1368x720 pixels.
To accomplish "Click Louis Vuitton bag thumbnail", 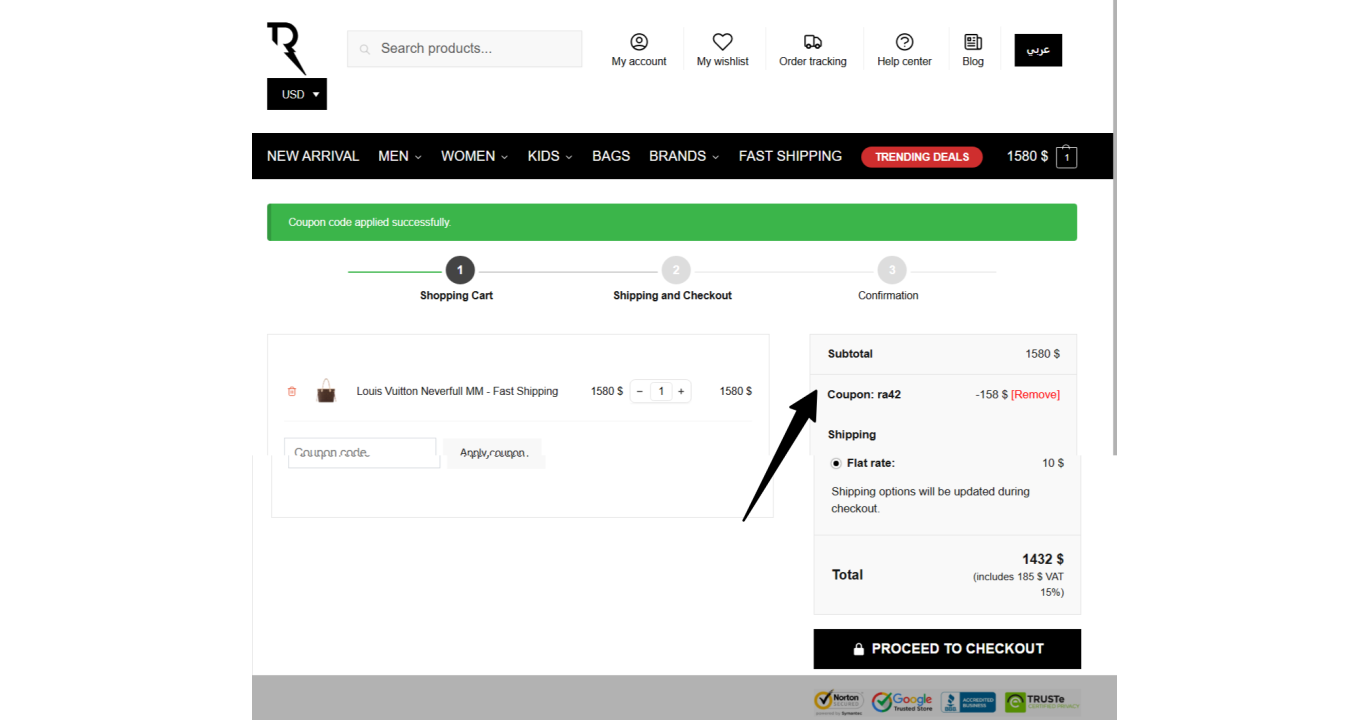I will tap(326, 391).
